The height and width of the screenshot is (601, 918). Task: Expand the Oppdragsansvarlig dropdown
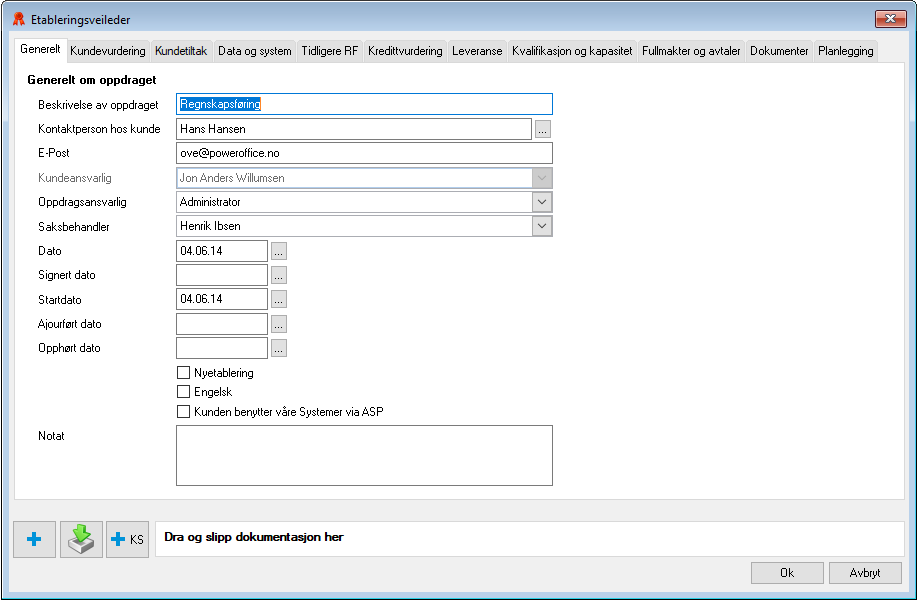(542, 202)
